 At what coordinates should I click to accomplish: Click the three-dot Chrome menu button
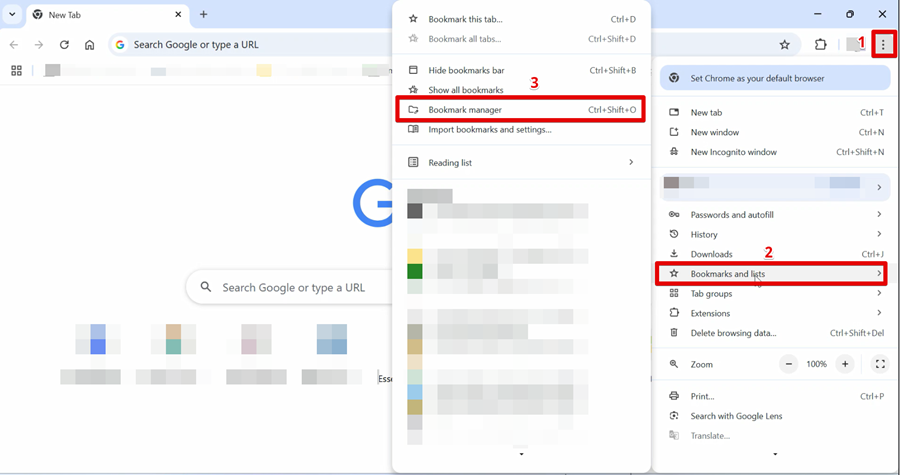[882, 44]
